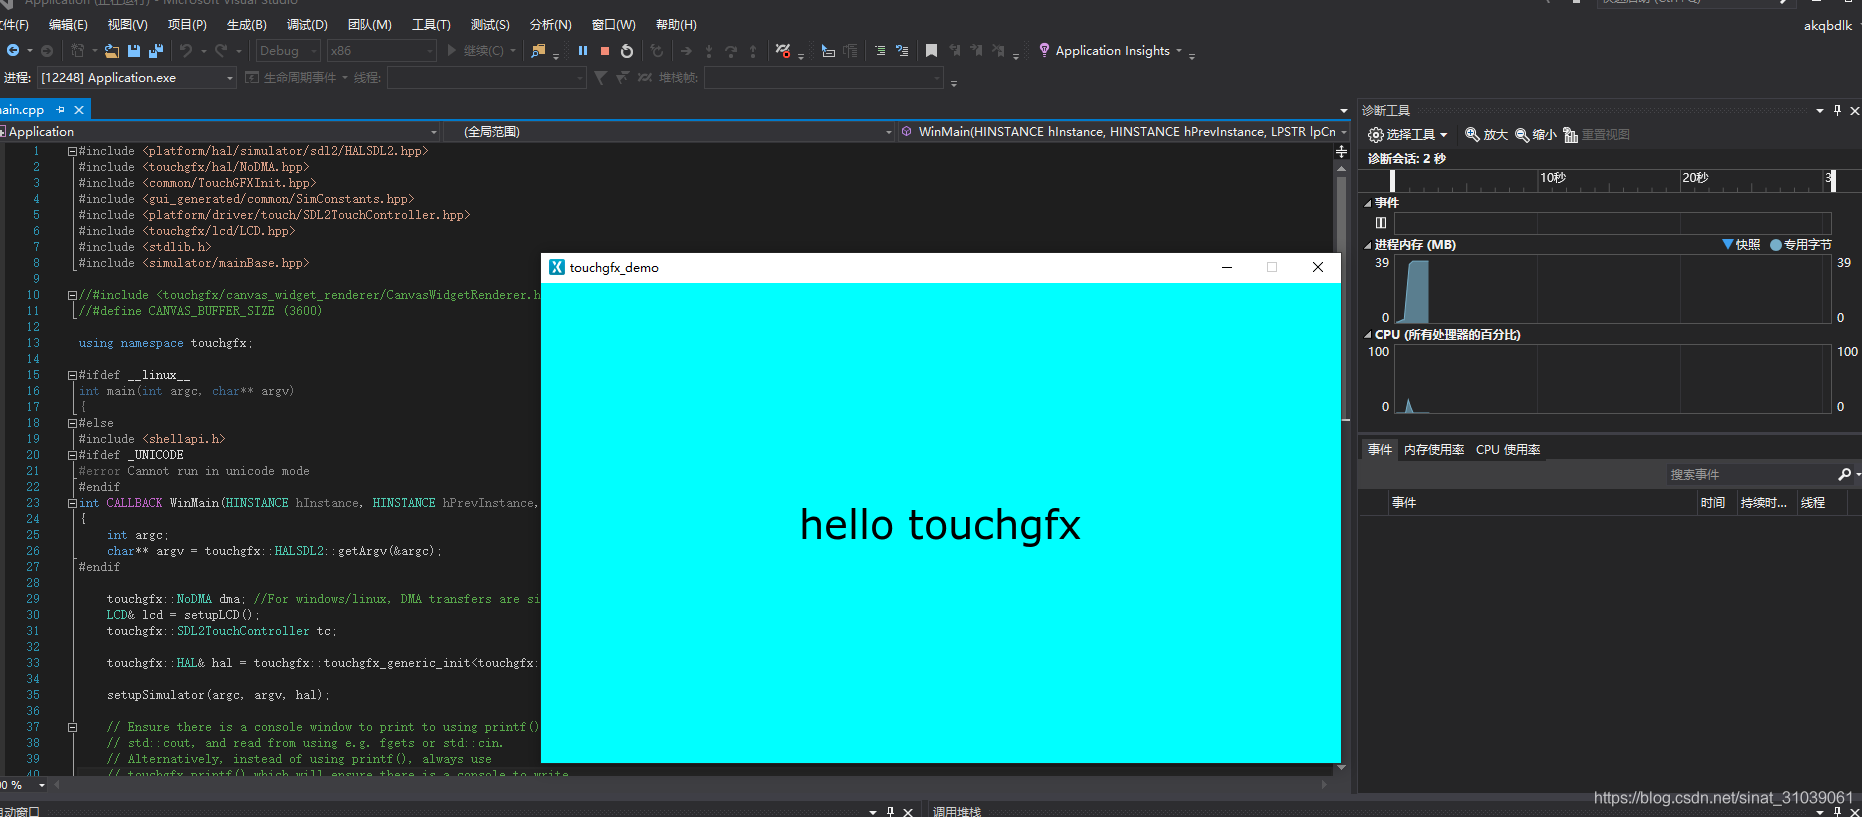1862x817 pixels.
Task: Click Continue (继续) debug button
Action: [482, 50]
